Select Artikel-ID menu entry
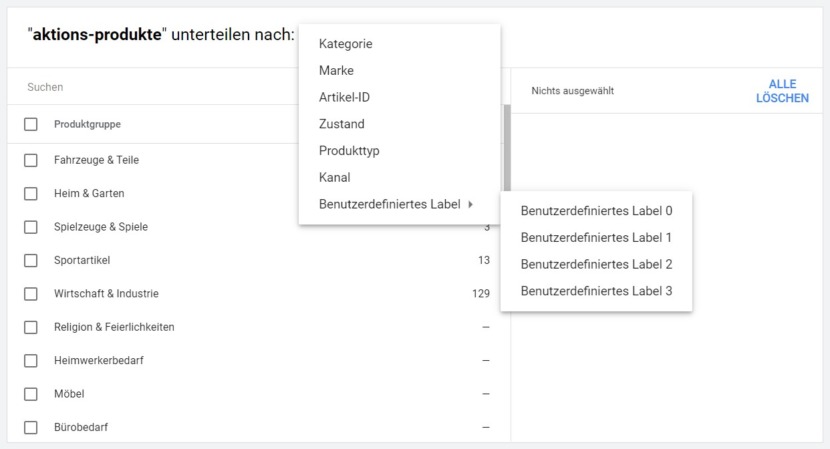 tap(399, 97)
